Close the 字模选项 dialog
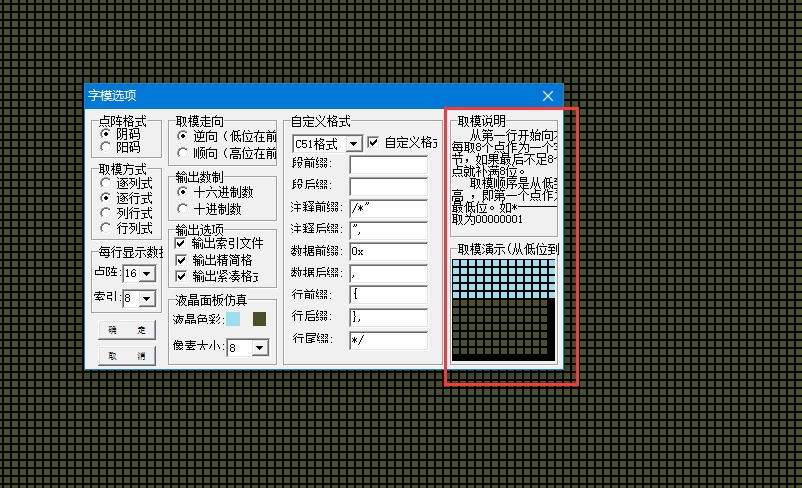Screen dimensions: 802x488 coord(548,96)
